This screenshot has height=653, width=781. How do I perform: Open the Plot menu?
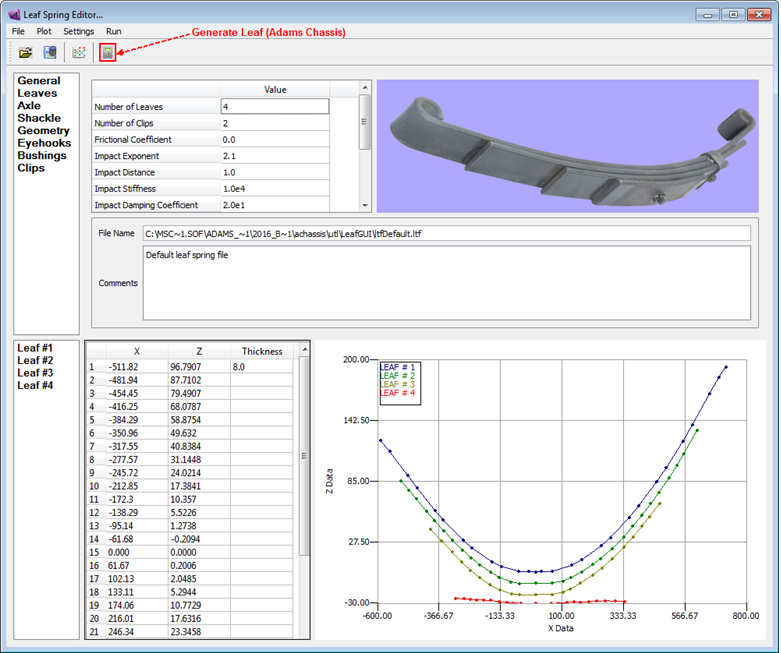pos(44,31)
